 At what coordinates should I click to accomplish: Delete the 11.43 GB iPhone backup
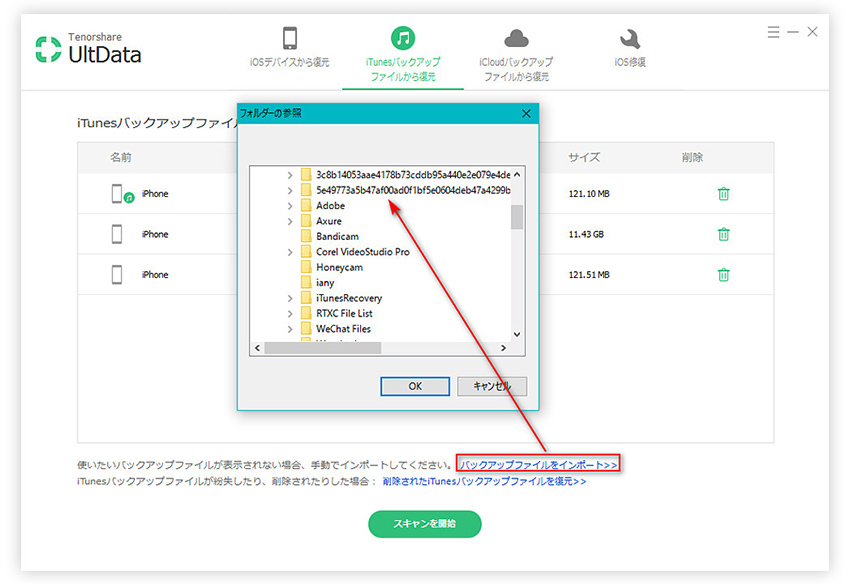point(723,234)
